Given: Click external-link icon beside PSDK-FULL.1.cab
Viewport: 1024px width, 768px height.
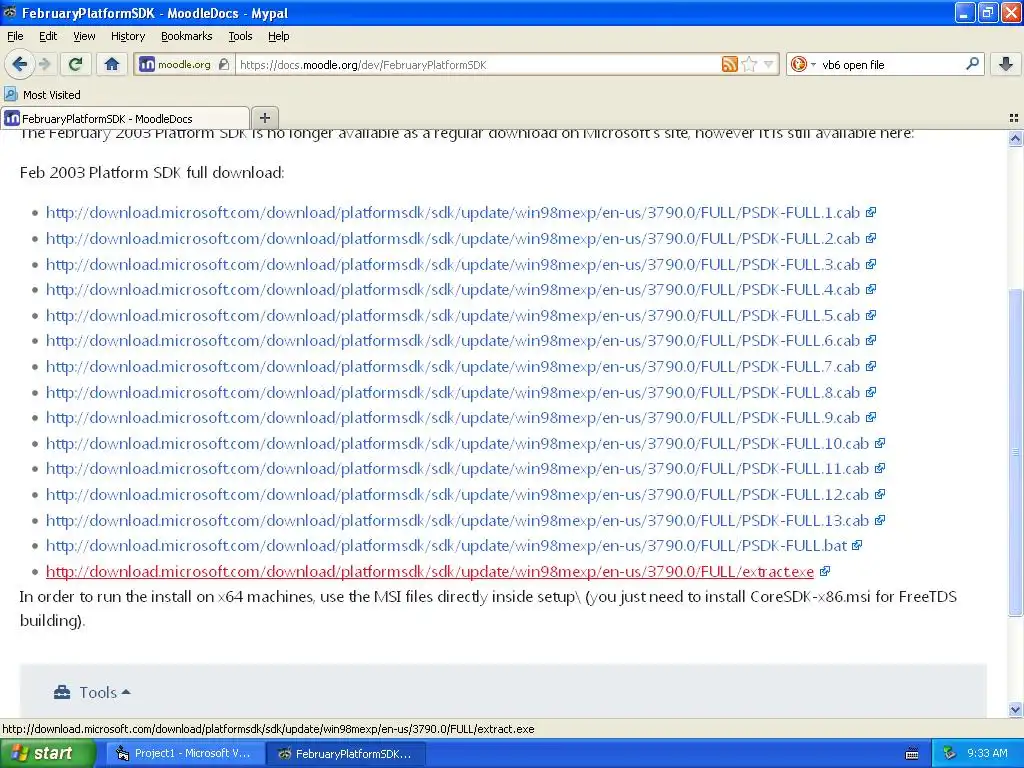Looking at the screenshot, I should coord(871,212).
